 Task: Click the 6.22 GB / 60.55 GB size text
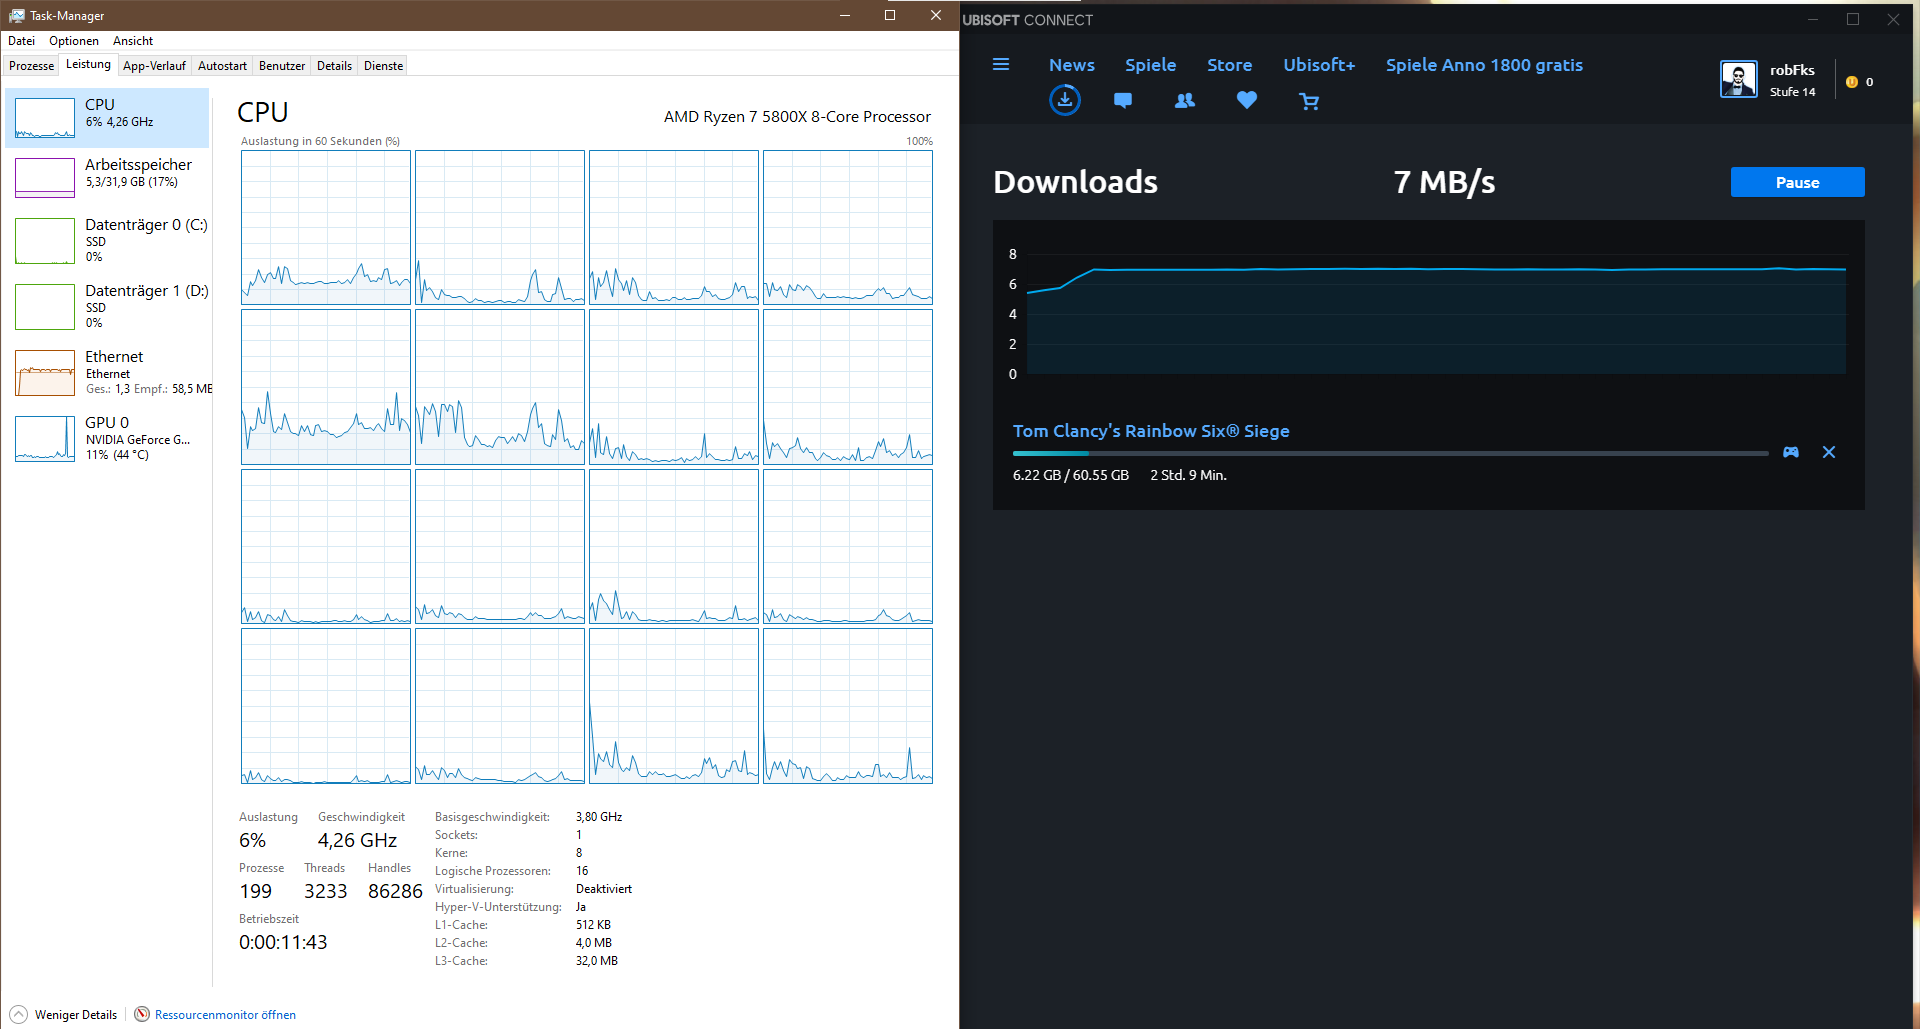(x=1071, y=475)
